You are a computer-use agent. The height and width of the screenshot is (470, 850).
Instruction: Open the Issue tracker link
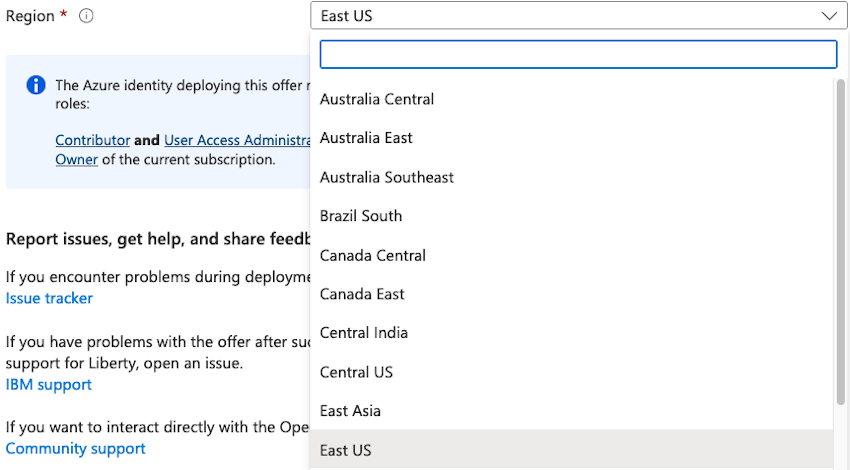(49, 298)
